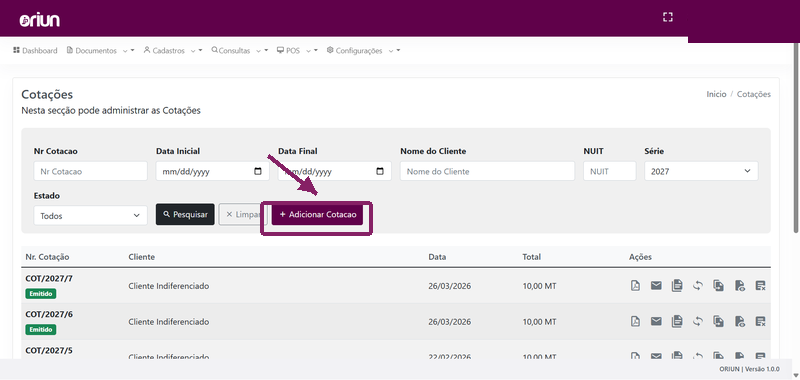Preview COT/2027/7 using document-eye icon
This screenshot has width=800, height=380.
pyautogui.click(x=740, y=286)
